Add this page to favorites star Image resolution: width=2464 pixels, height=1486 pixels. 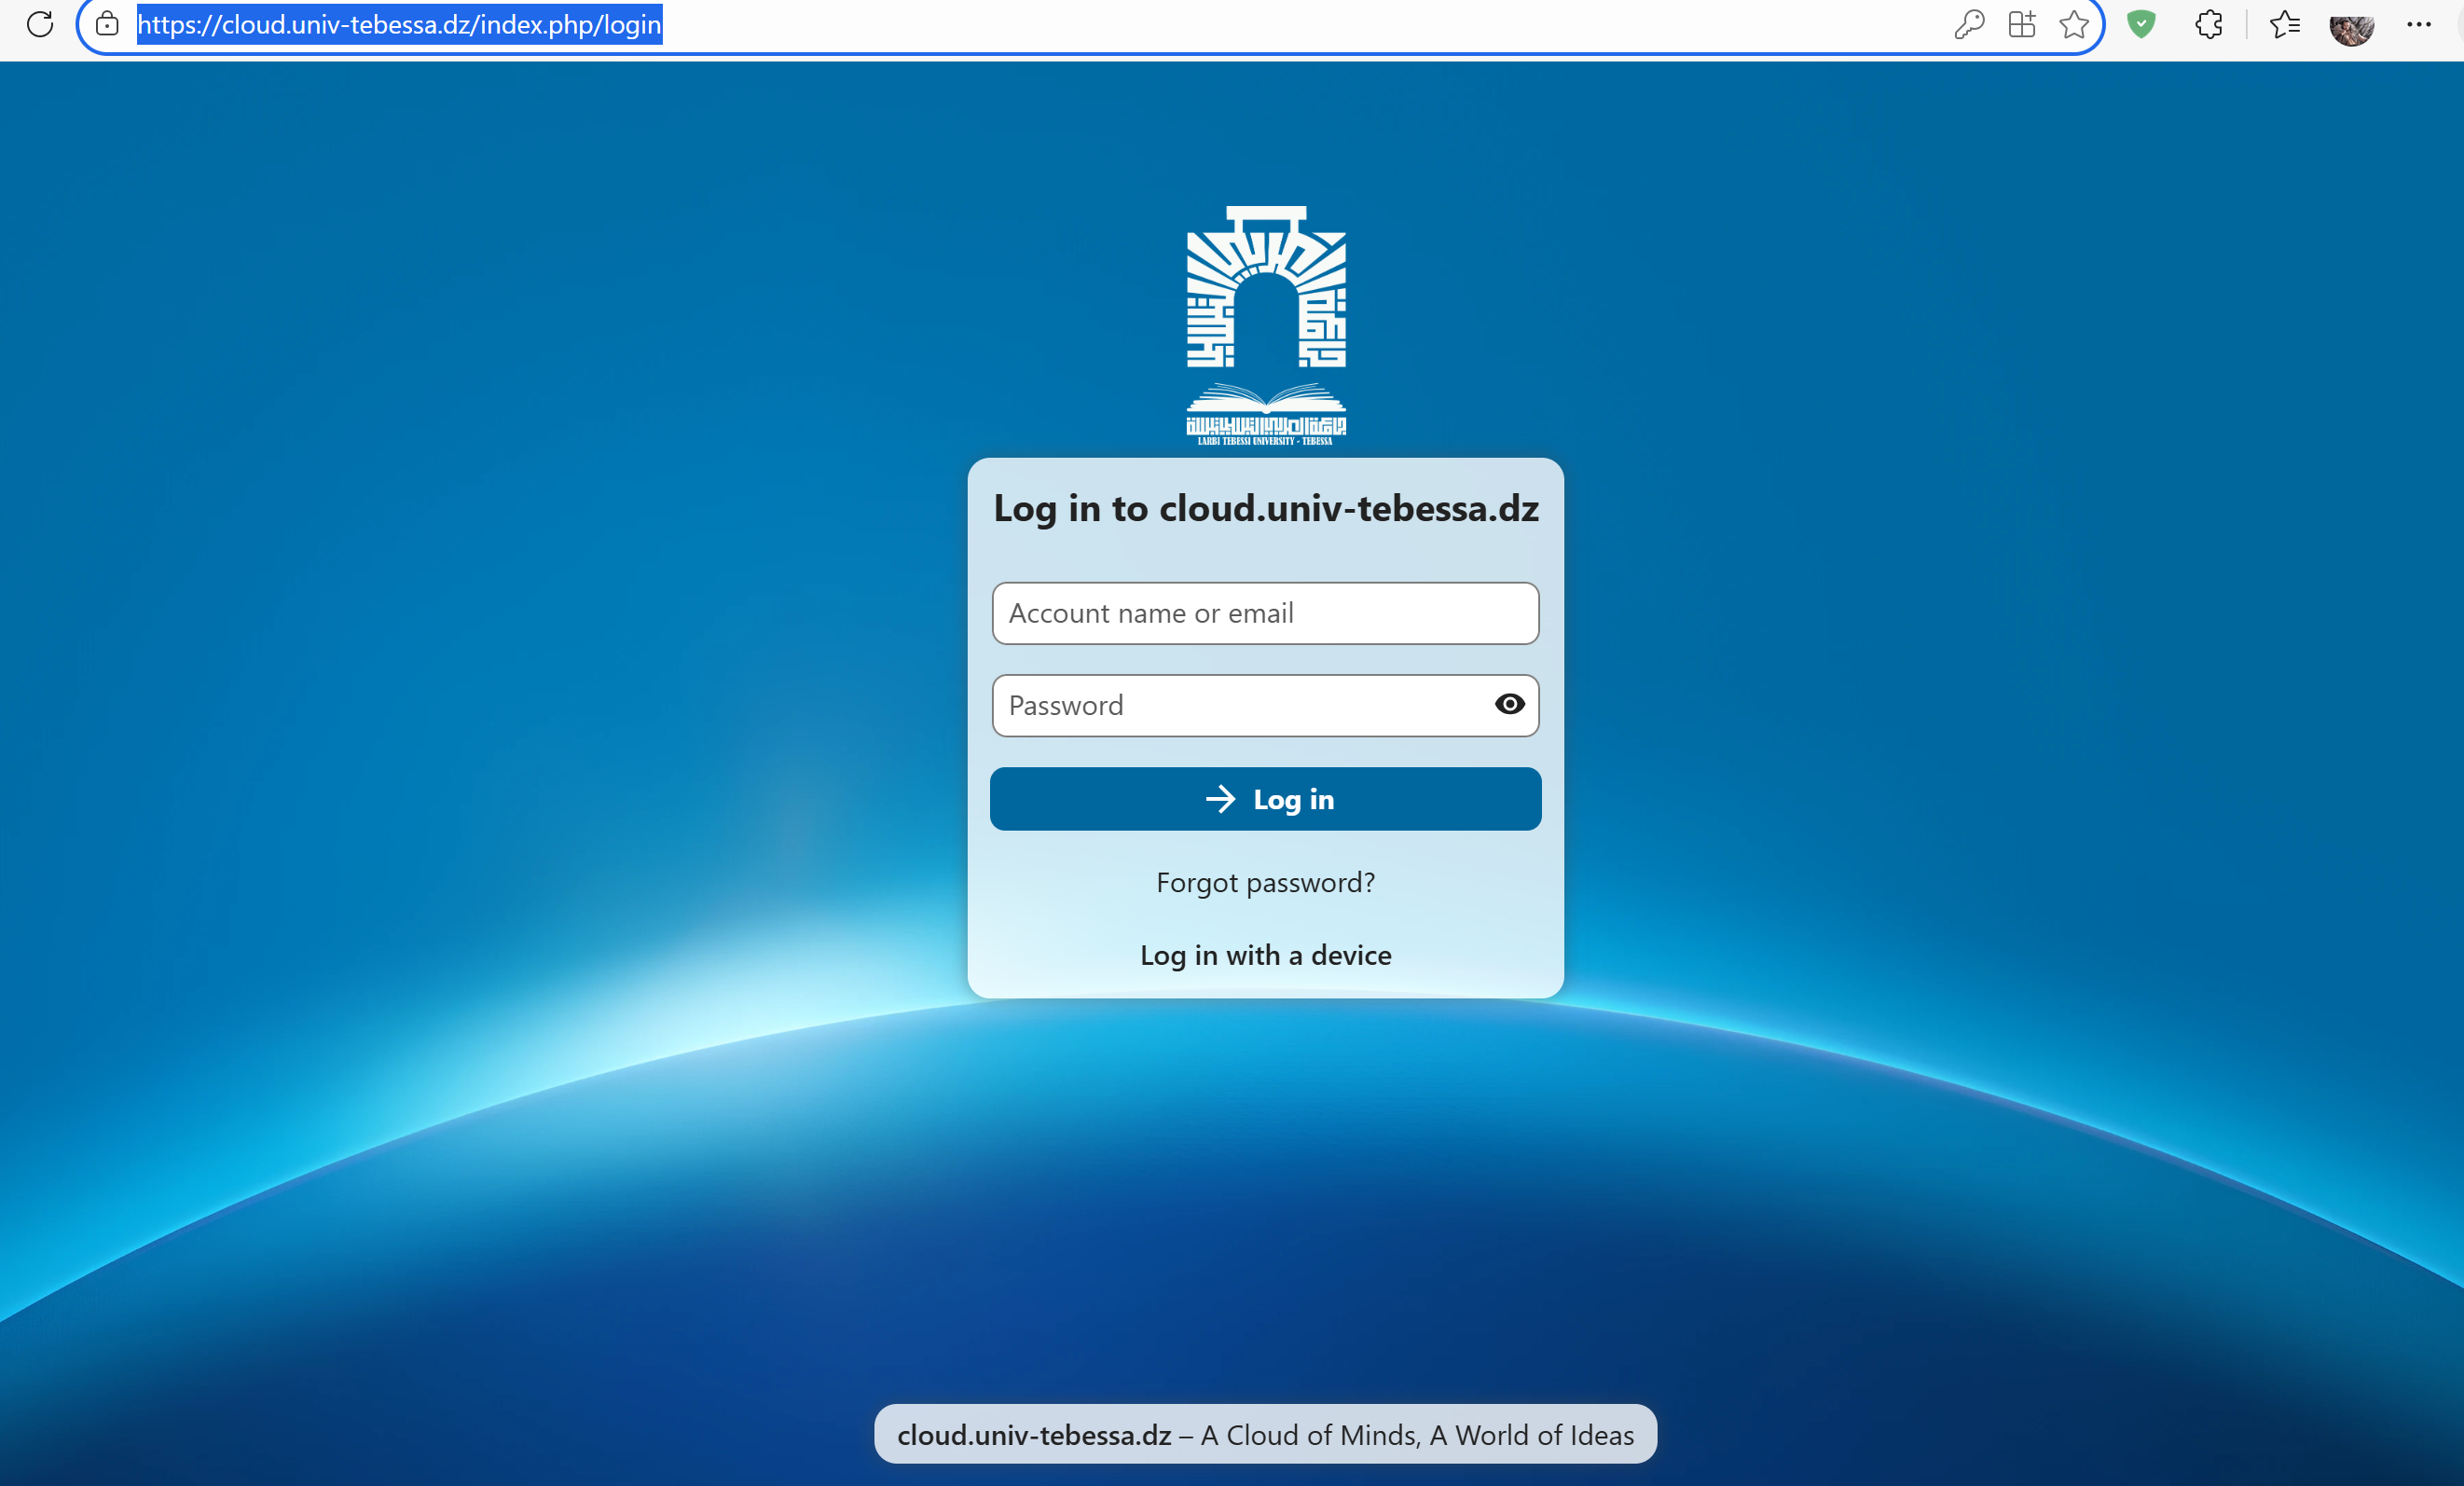2073,25
